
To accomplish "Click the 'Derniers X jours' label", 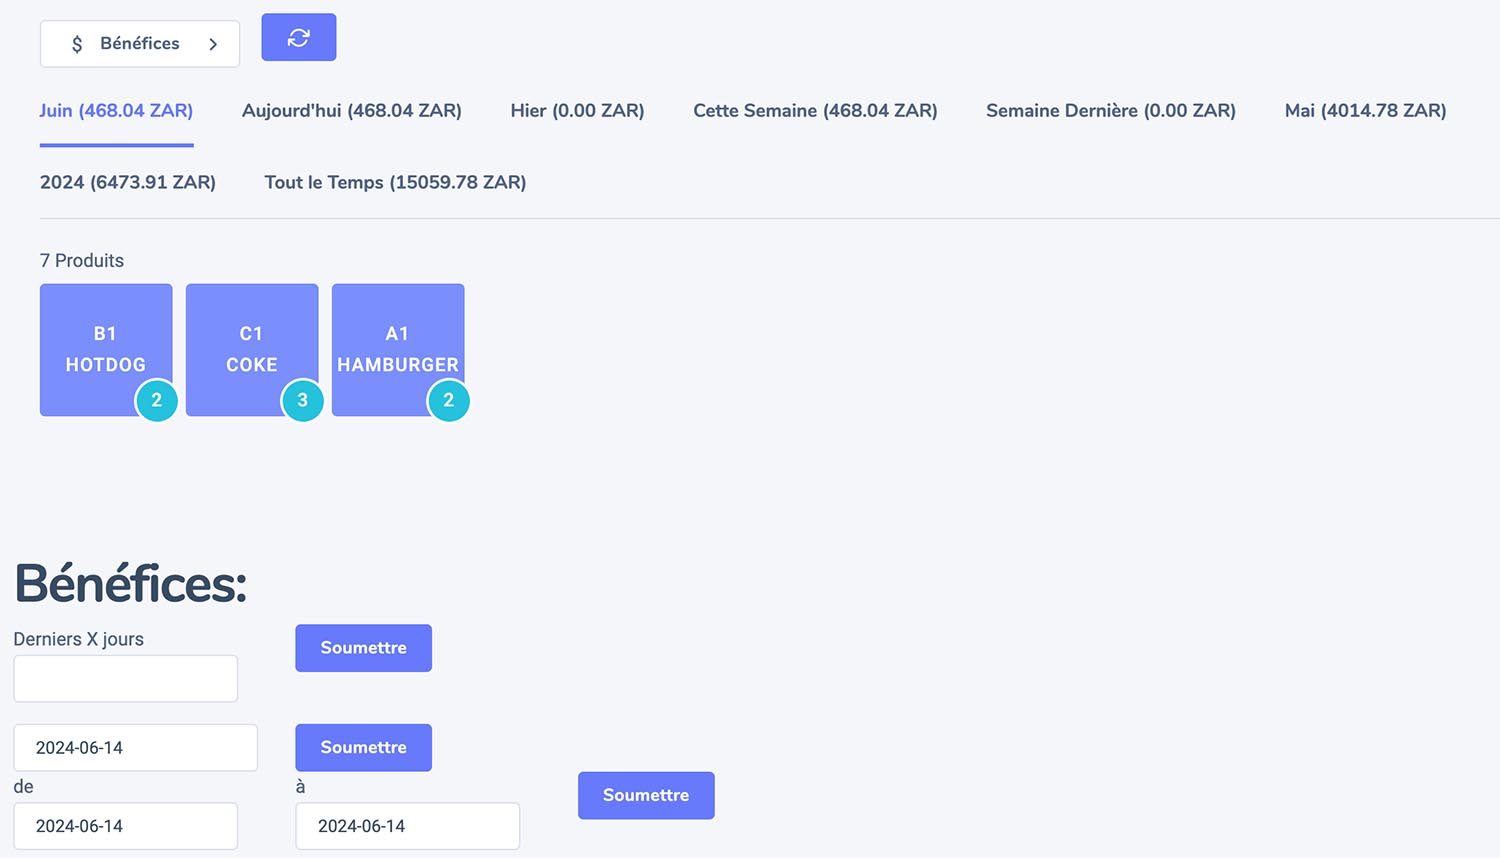I will (x=79, y=639).
